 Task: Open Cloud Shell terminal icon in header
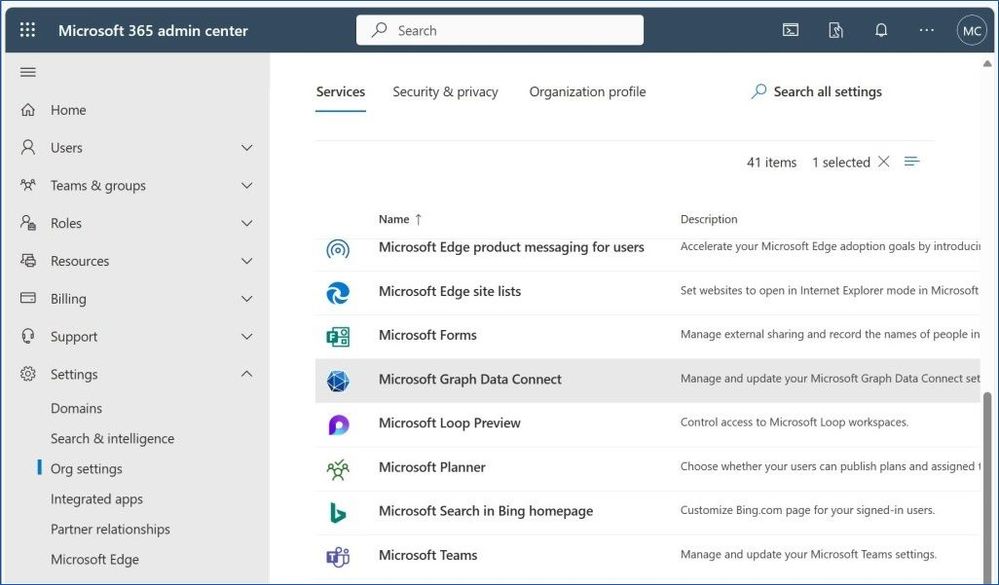coord(790,30)
